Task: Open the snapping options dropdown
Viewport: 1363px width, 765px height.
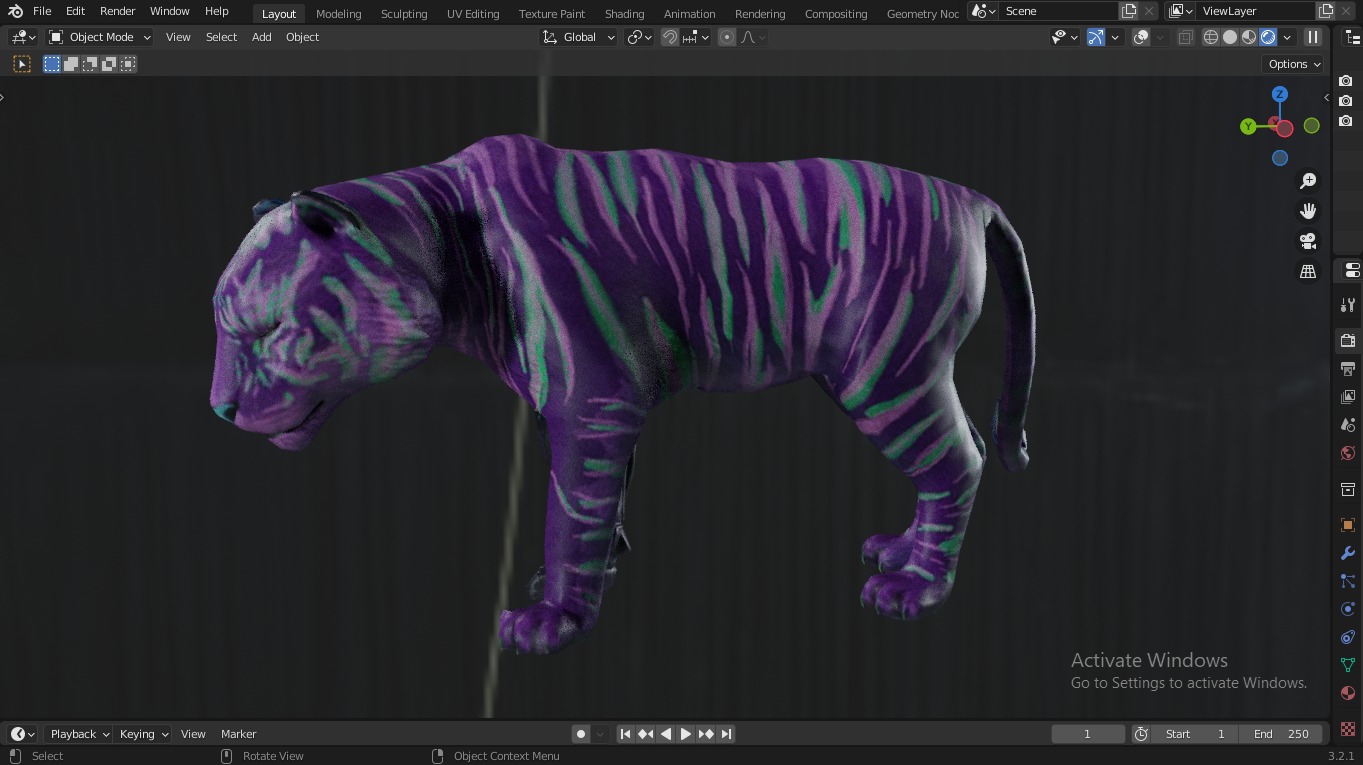Action: pyautogui.click(x=696, y=37)
